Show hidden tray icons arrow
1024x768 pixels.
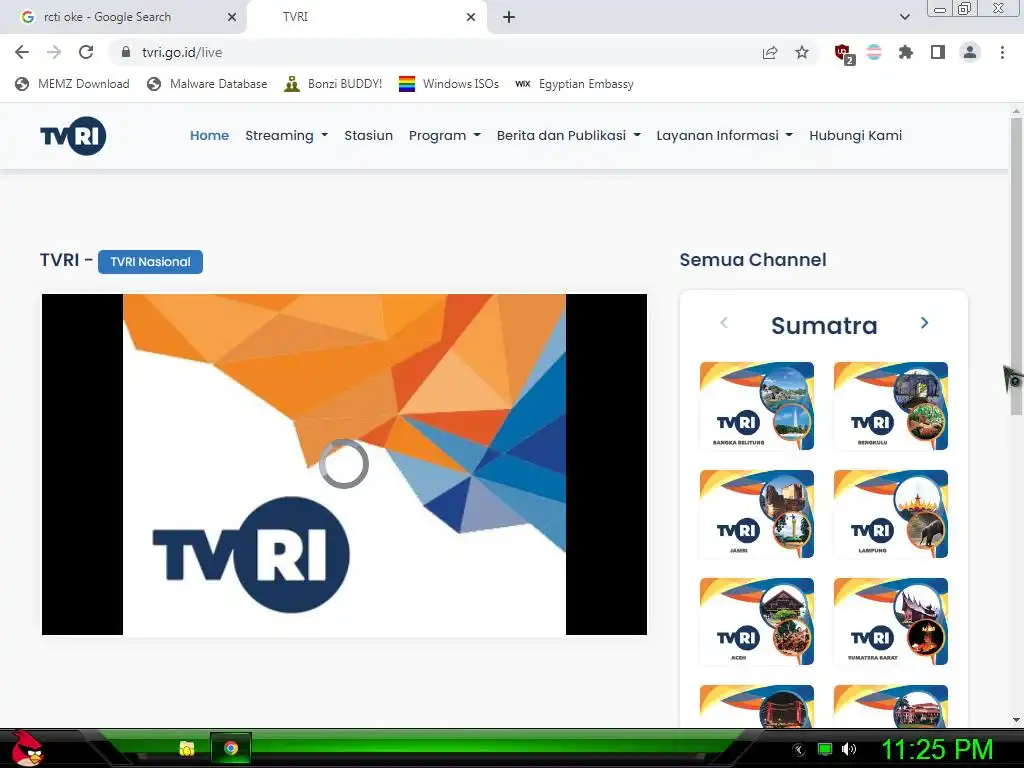point(799,750)
